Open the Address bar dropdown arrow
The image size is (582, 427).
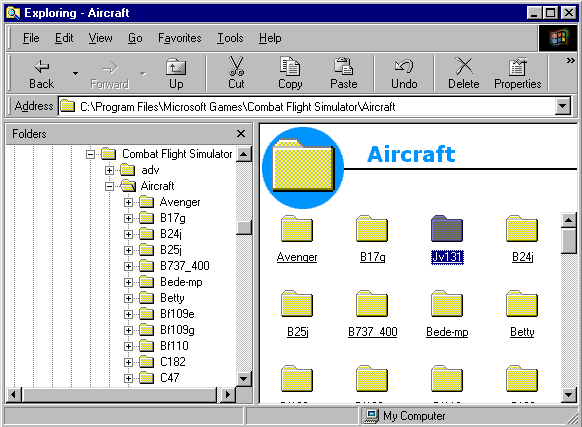tap(563, 107)
